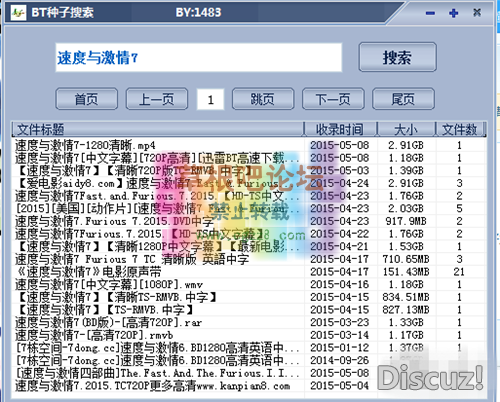Click the search box containing 速度与激情7

(199, 57)
